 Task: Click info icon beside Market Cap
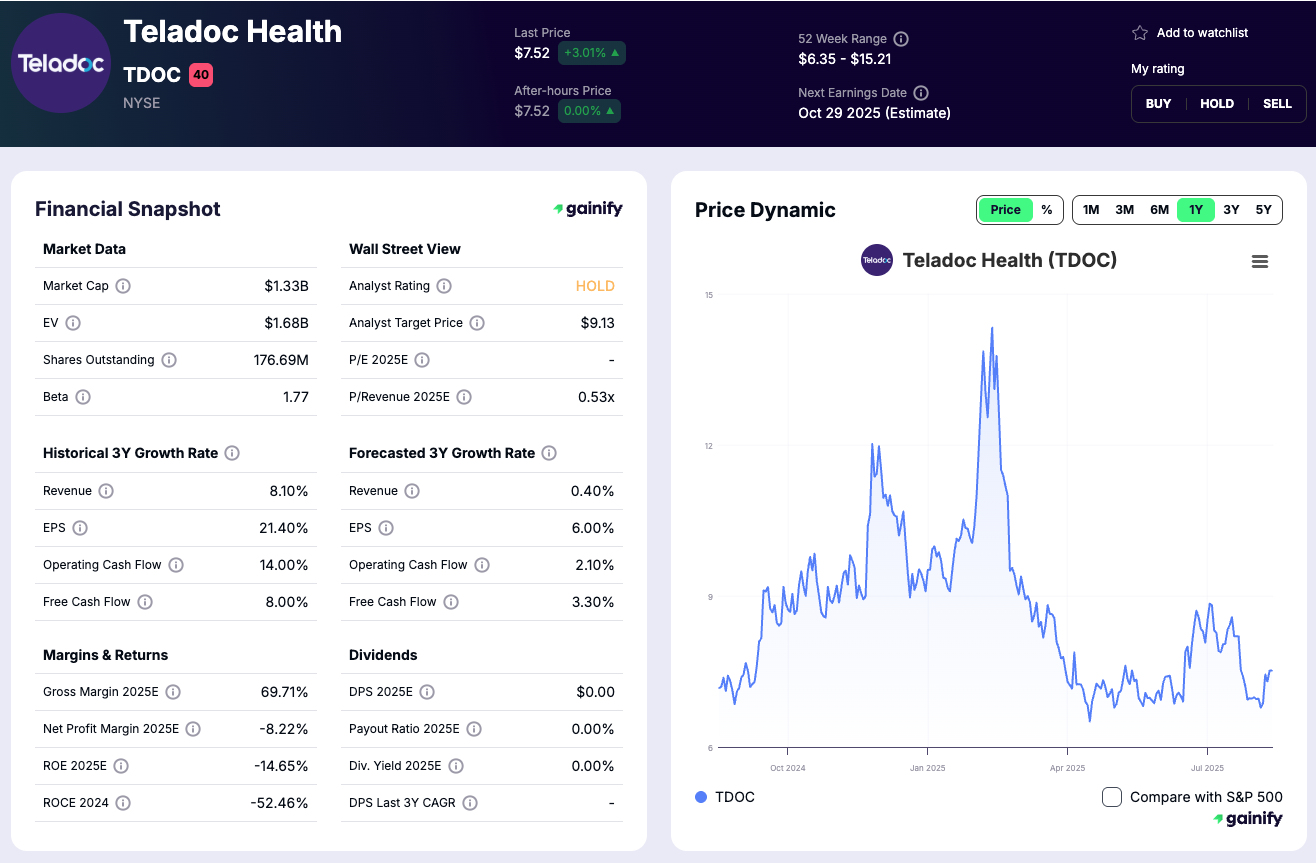(123, 286)
